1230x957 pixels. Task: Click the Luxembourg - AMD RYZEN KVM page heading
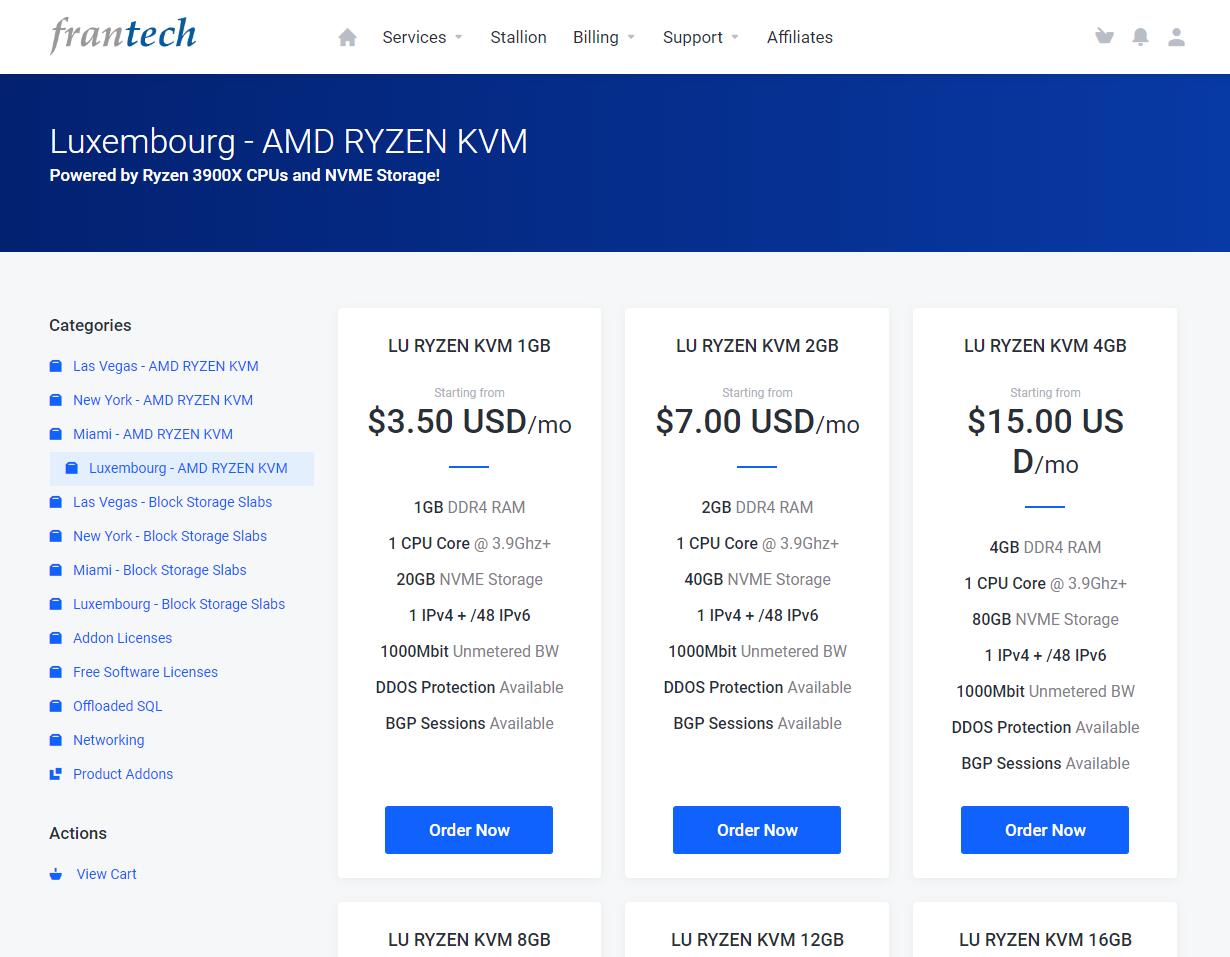pyautogui.click(x=289, y=141)
